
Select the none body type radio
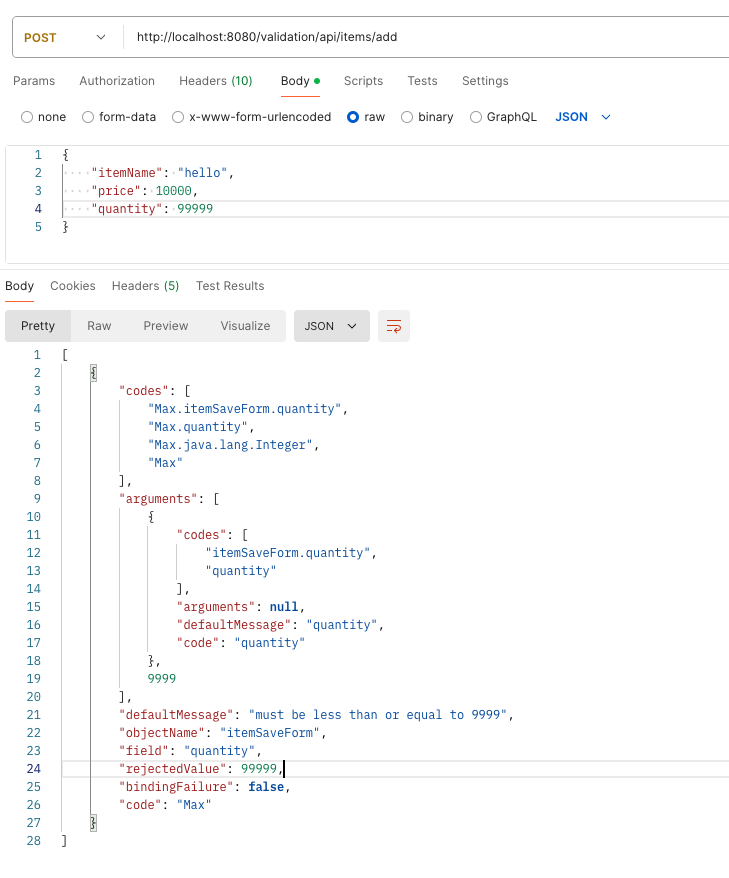[27, 117]
